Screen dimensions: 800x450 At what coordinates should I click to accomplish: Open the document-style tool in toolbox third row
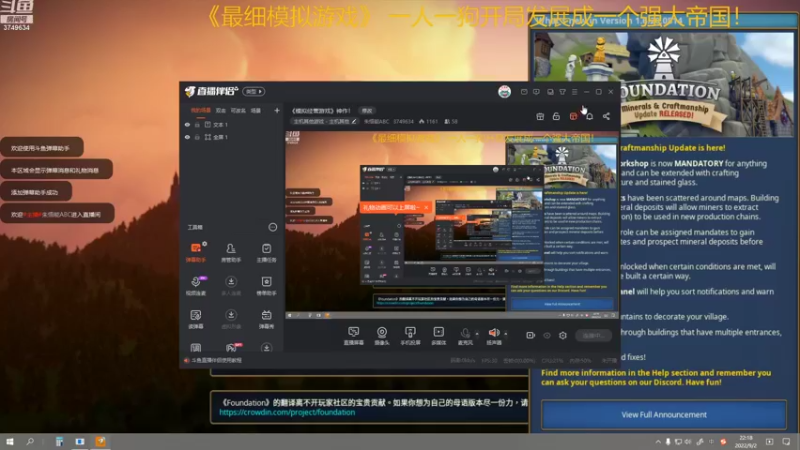click(196, 318)
